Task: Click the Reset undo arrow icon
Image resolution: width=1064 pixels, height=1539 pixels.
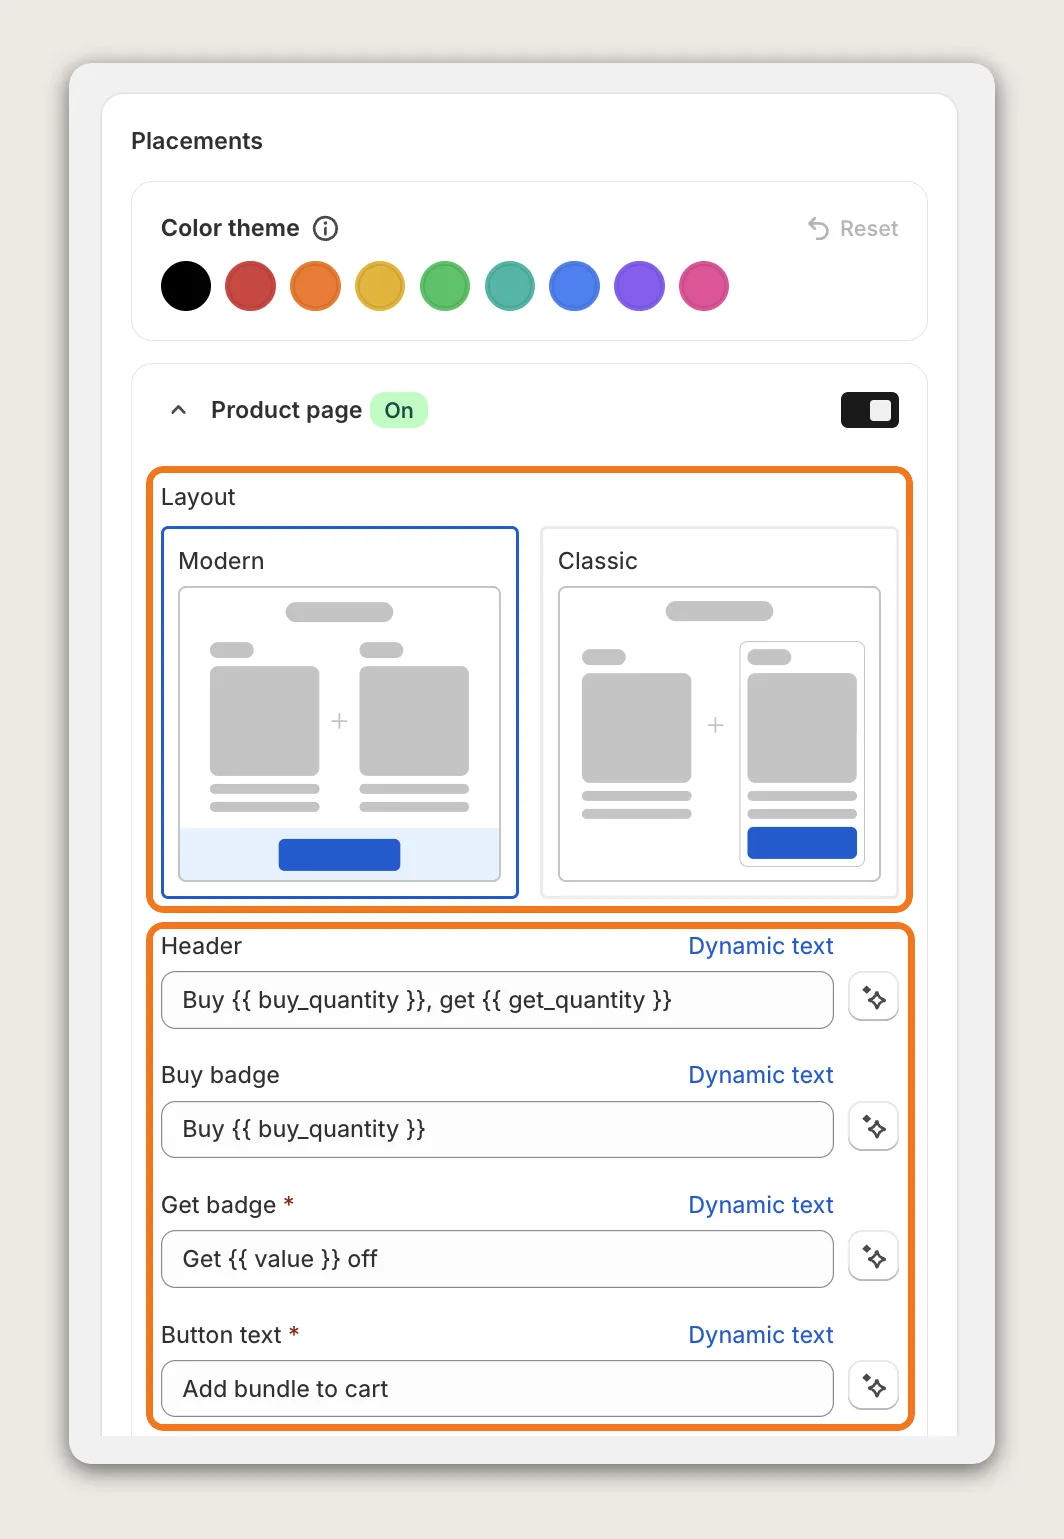Action: 818,229
